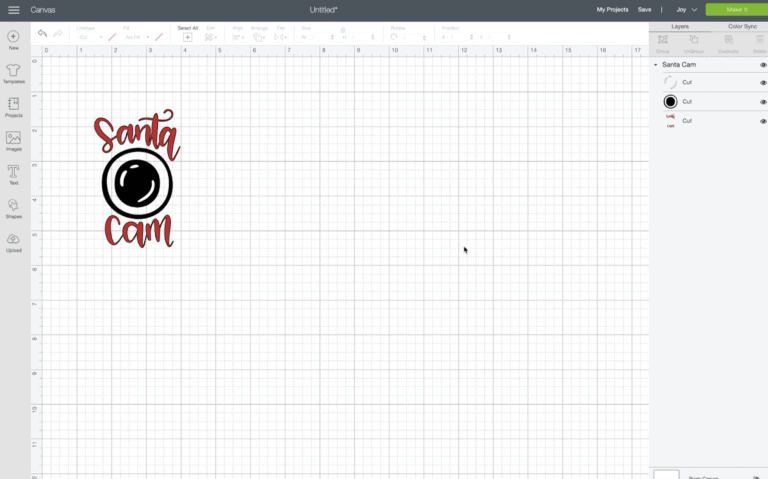Viewport: 768px width, 479px height.
Task: Switch to the Layers tab
Action: coord(680,26)
